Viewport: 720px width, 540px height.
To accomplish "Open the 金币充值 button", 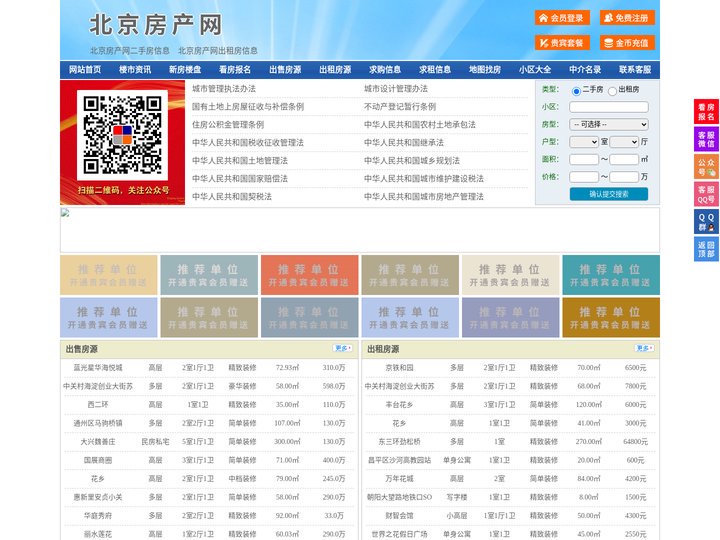I will coord(627,43).
